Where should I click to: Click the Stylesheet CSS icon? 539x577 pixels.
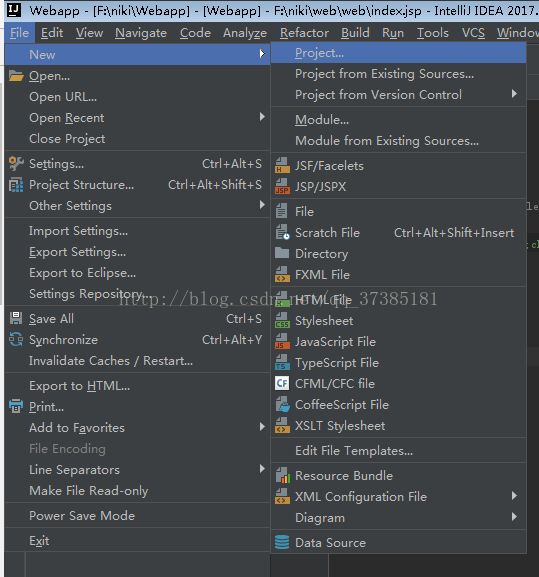(x=282, y=321)
